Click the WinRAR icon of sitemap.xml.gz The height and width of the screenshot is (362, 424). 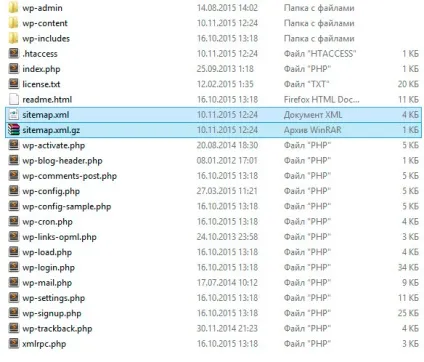[x=13, y=130]
